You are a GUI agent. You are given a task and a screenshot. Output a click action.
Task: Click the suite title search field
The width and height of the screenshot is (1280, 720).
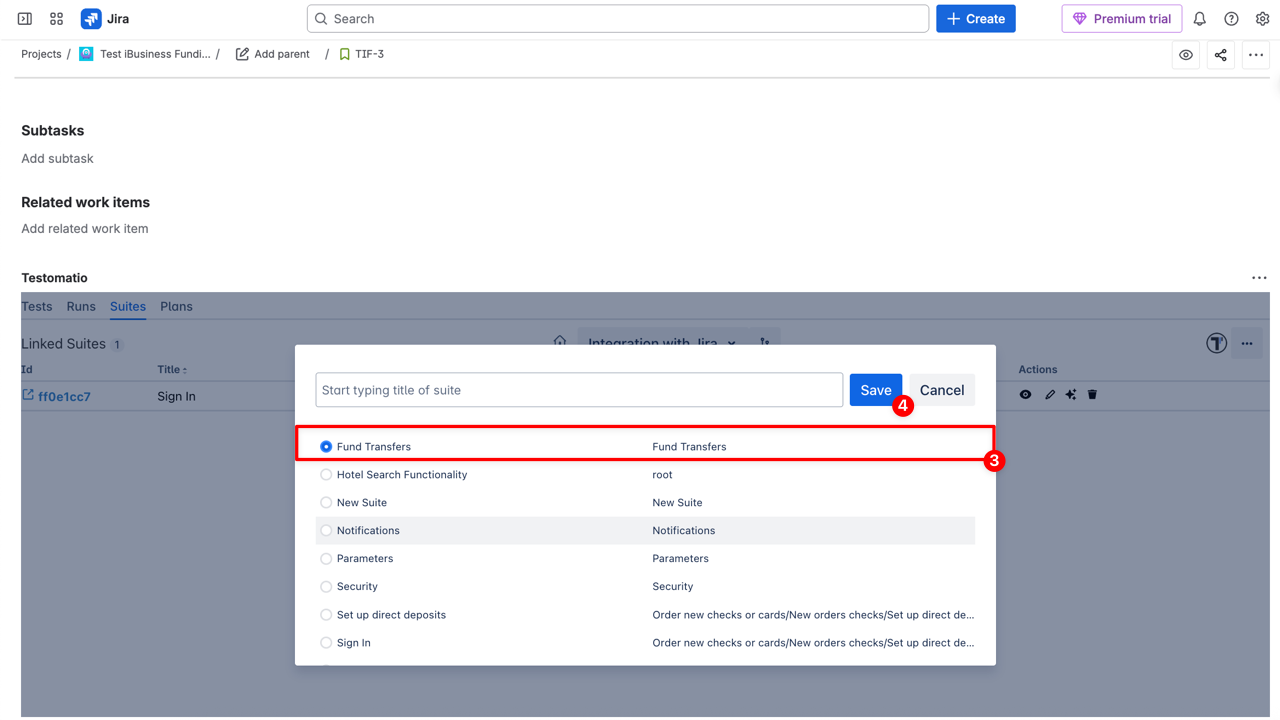point(579,390)
